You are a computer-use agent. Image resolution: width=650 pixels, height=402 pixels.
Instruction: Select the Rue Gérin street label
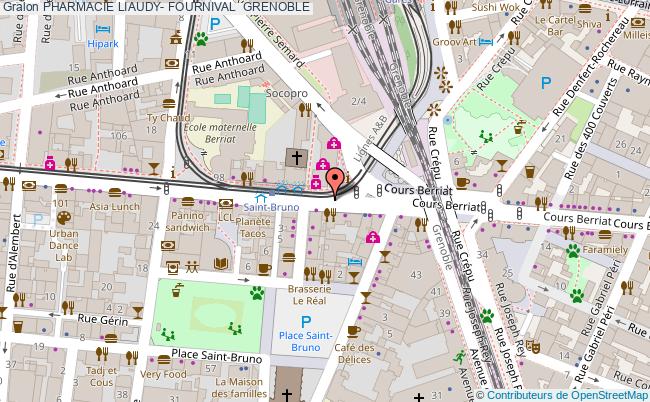point(103,320)
